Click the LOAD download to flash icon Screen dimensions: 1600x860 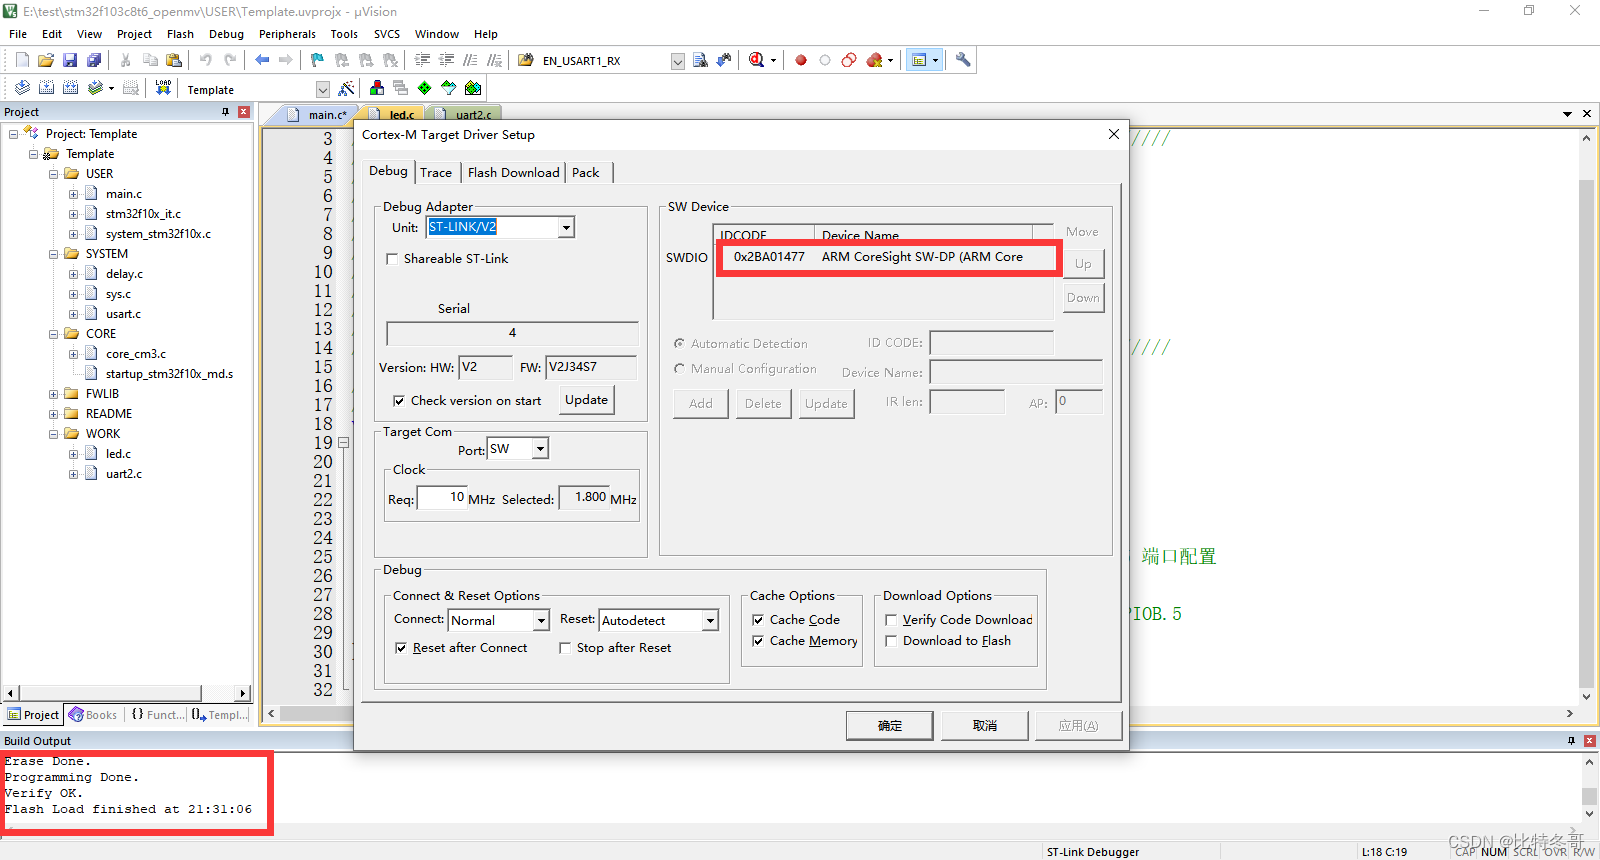pos(163,88)
